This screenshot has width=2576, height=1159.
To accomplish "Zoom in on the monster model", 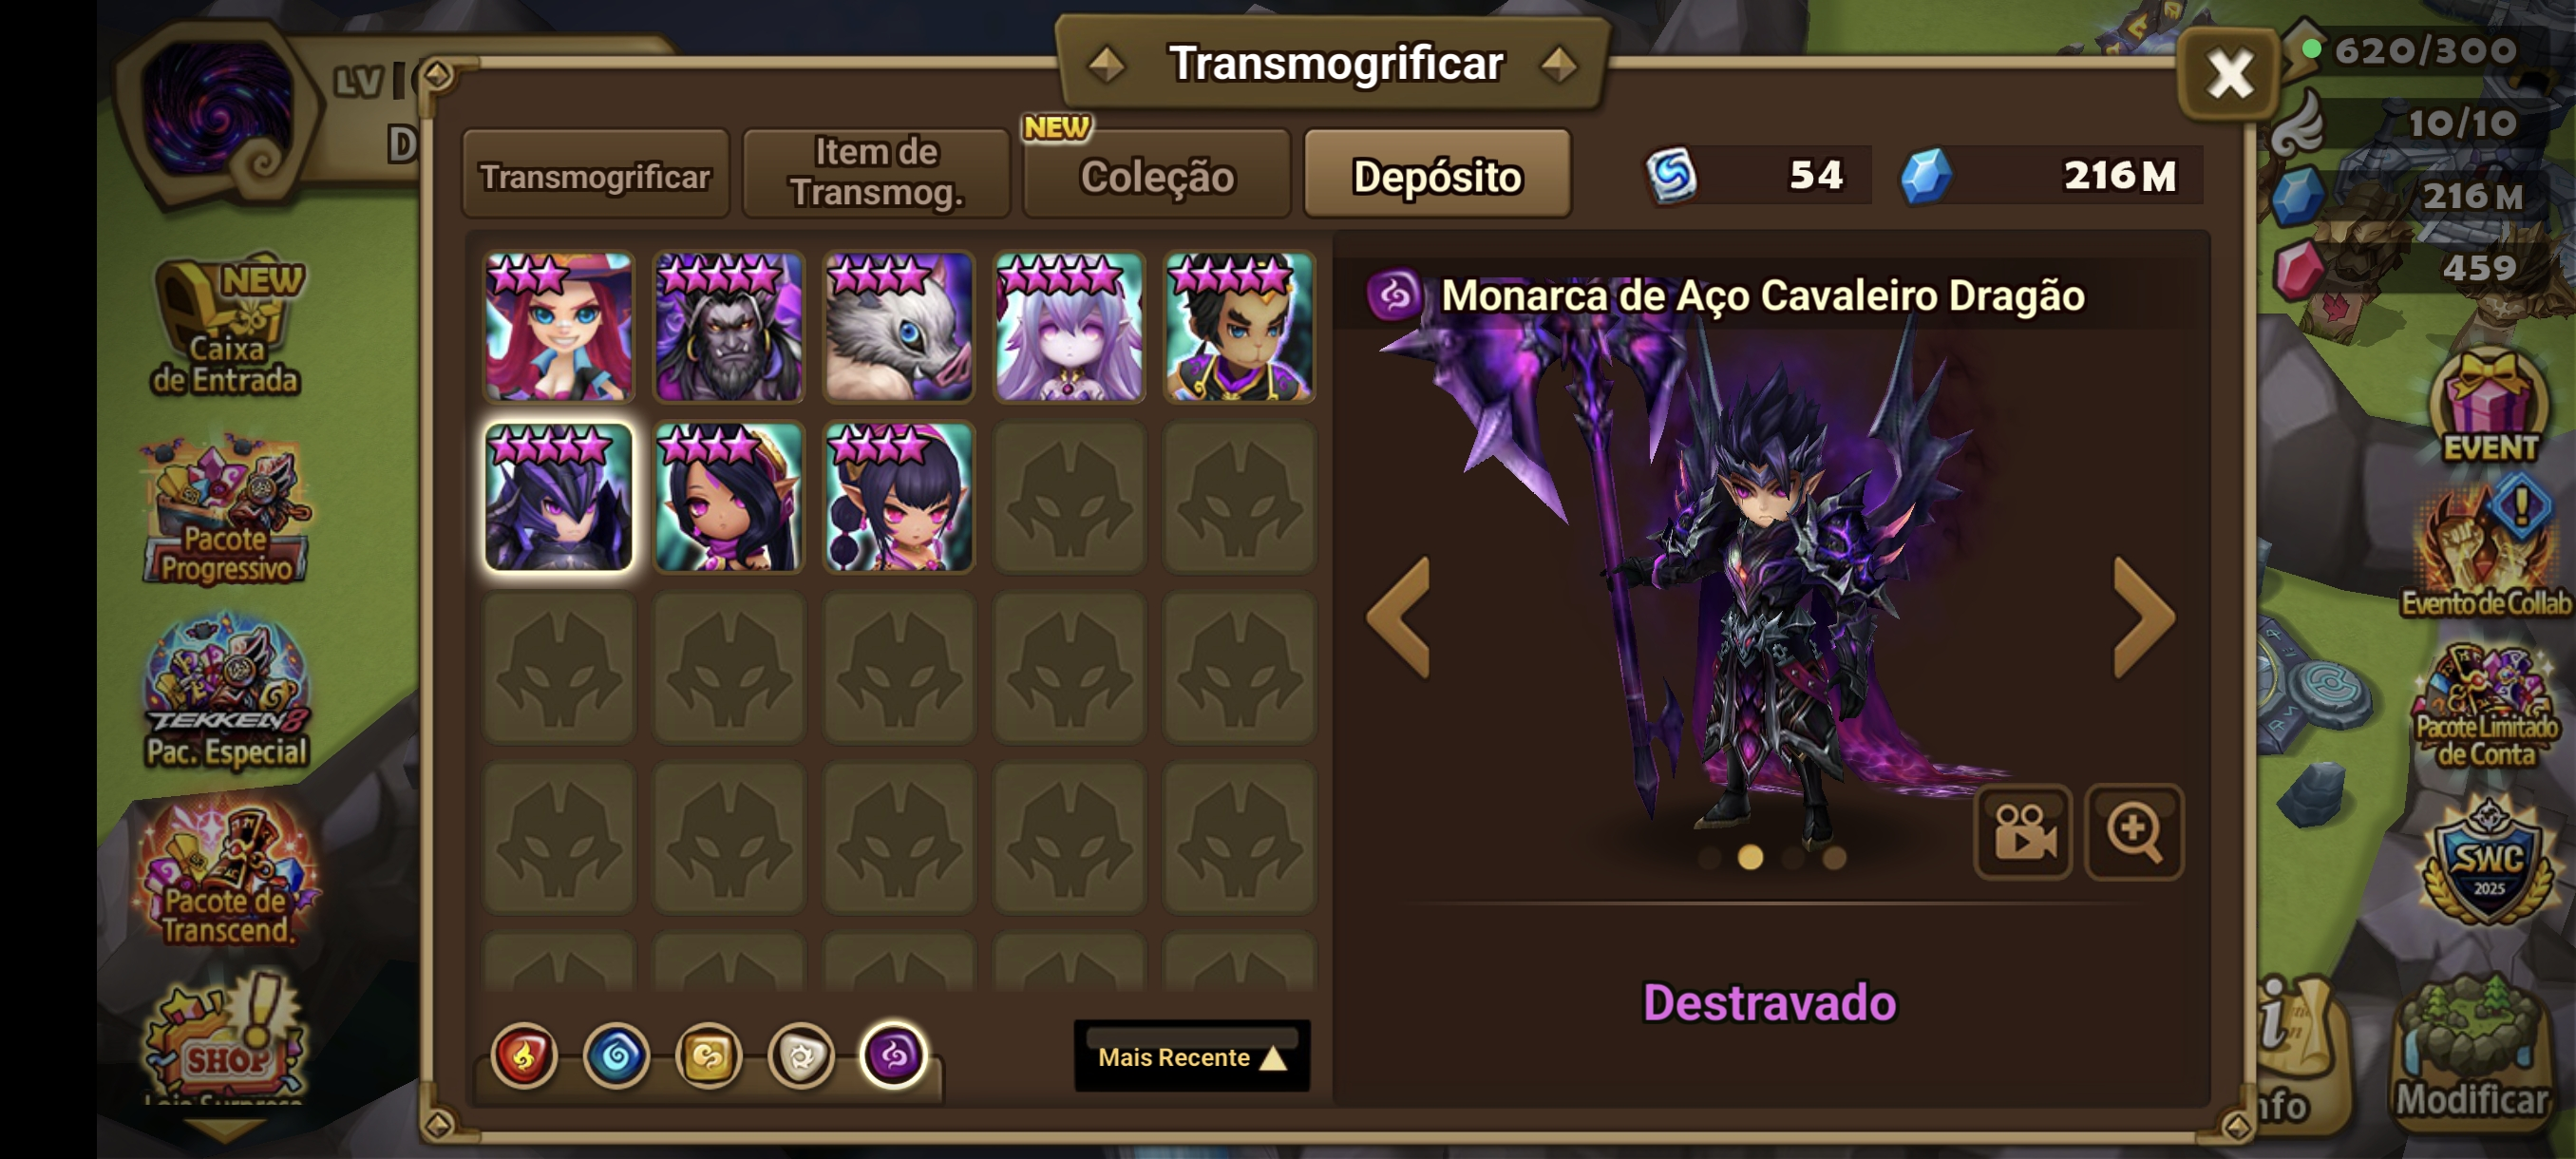I will point(2133,830).
